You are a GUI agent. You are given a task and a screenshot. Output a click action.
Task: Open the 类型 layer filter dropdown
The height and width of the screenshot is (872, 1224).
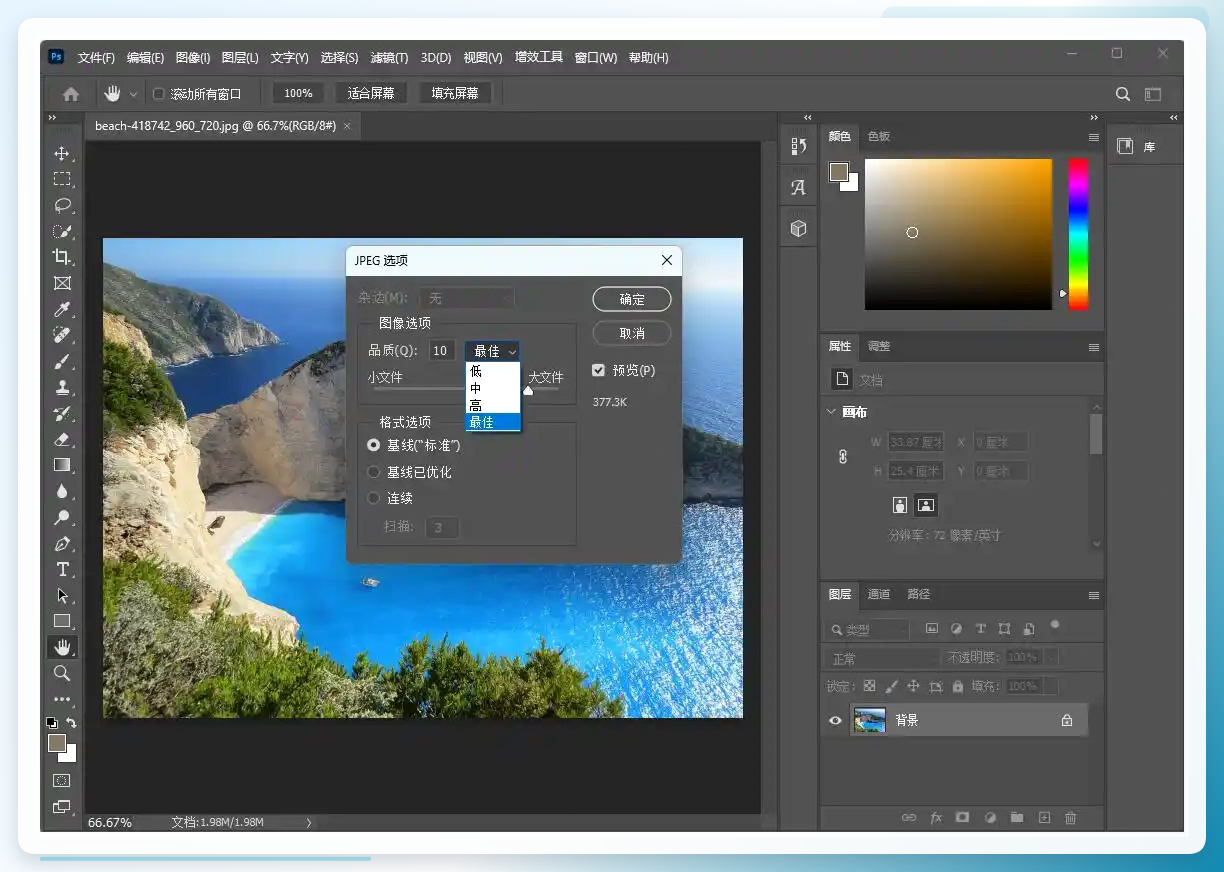pyautogui.click(x=868, y=630)
